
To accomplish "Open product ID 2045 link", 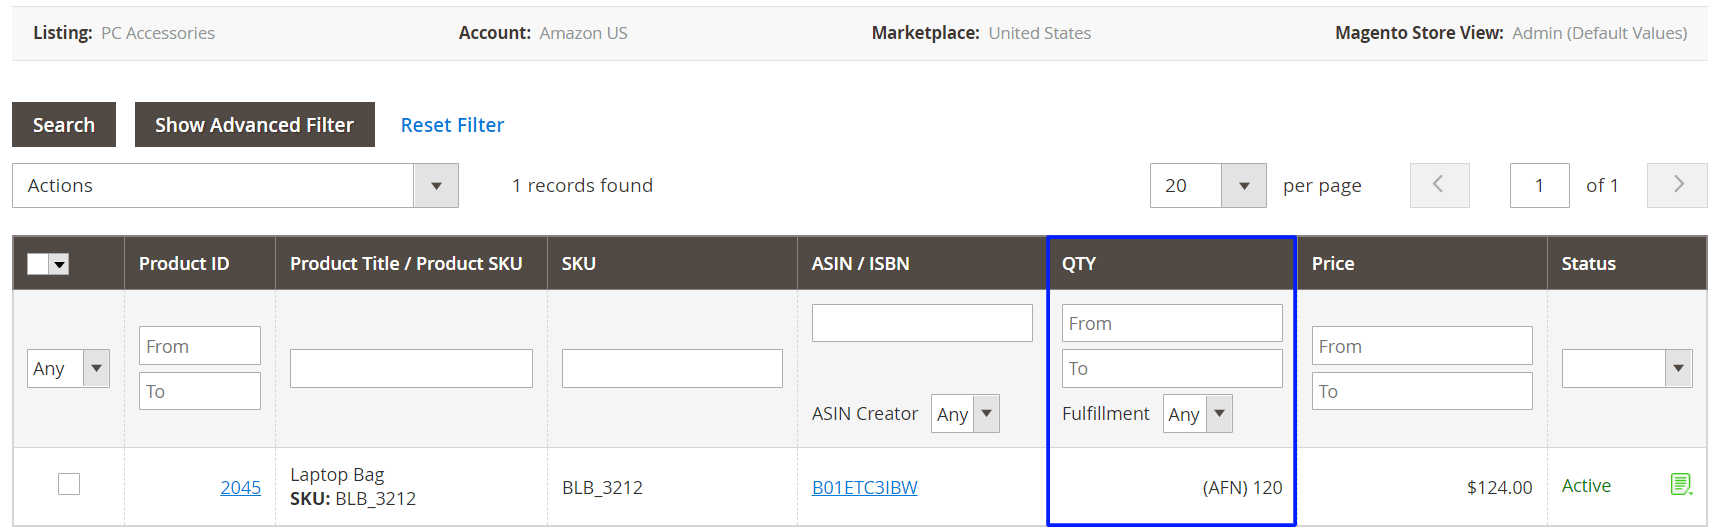I will (x=240, y=488).
